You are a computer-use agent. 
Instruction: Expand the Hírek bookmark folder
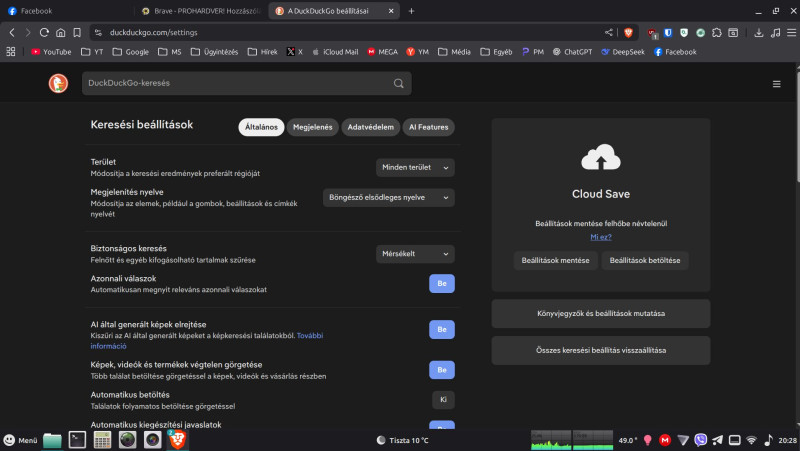pos(263,52)
